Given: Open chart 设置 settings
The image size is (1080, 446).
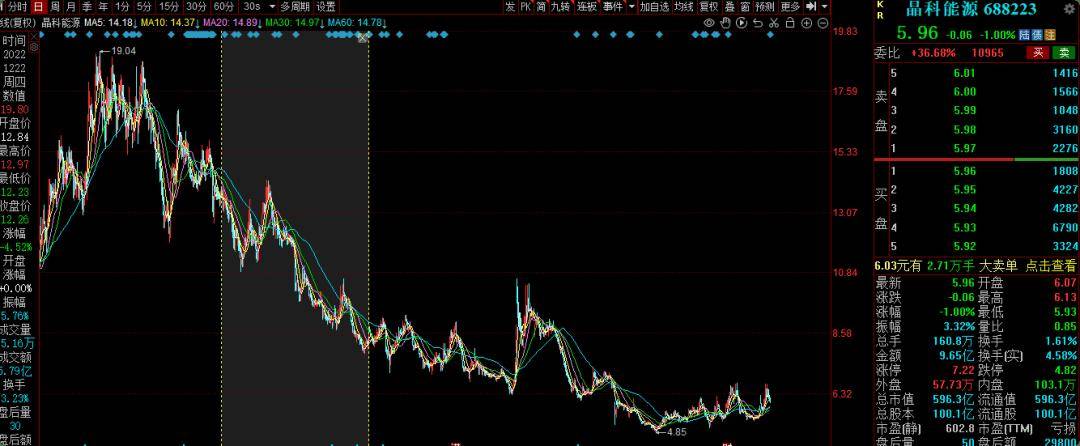Looking at the screenshot, I should tap(326, 7).
